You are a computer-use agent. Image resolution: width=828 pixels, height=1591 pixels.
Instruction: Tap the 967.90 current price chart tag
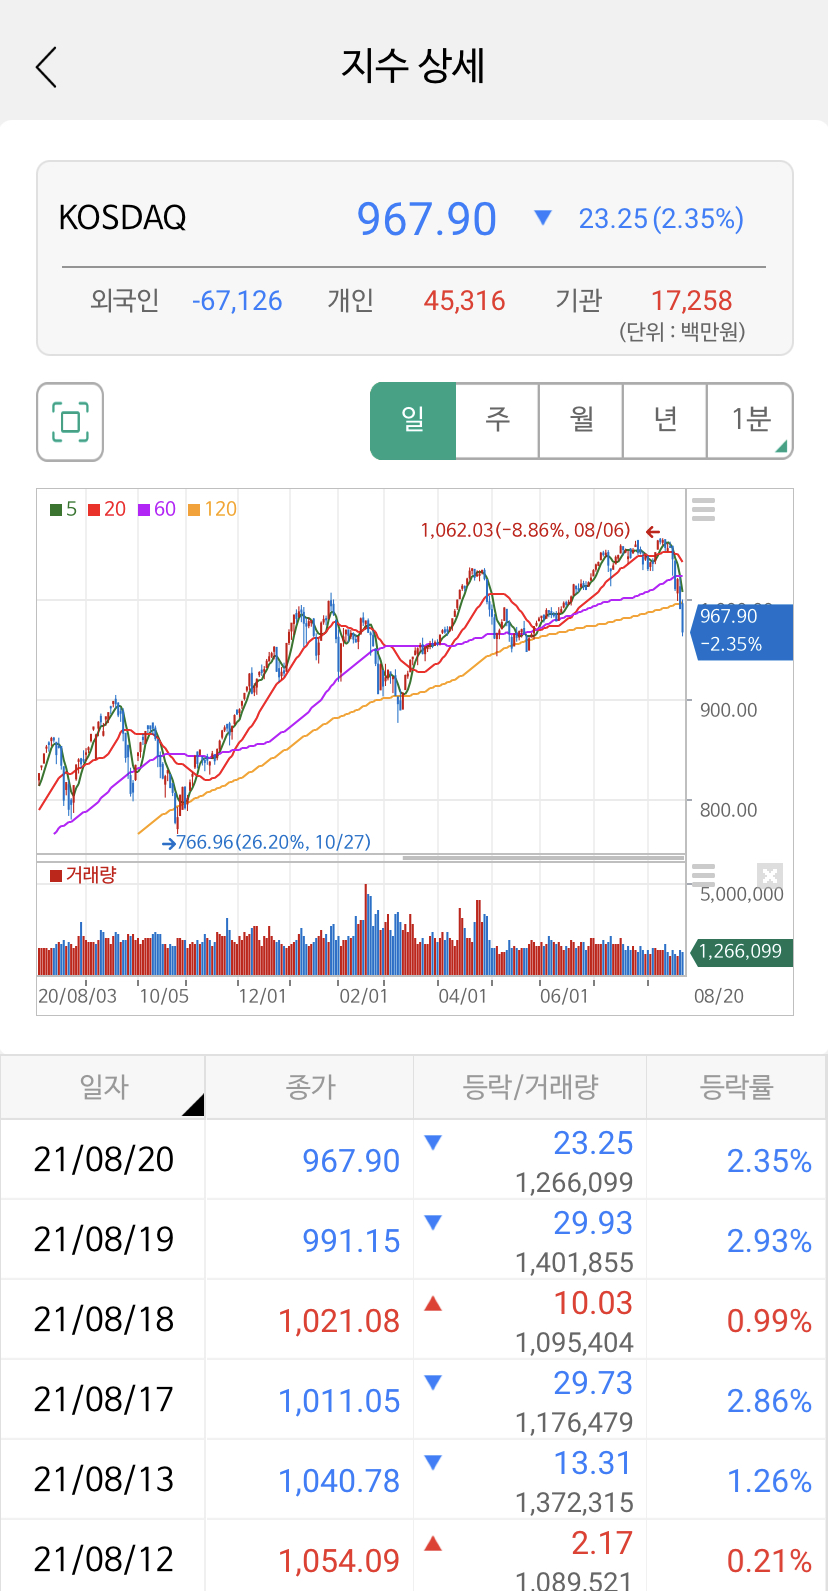tap(741, 631)
